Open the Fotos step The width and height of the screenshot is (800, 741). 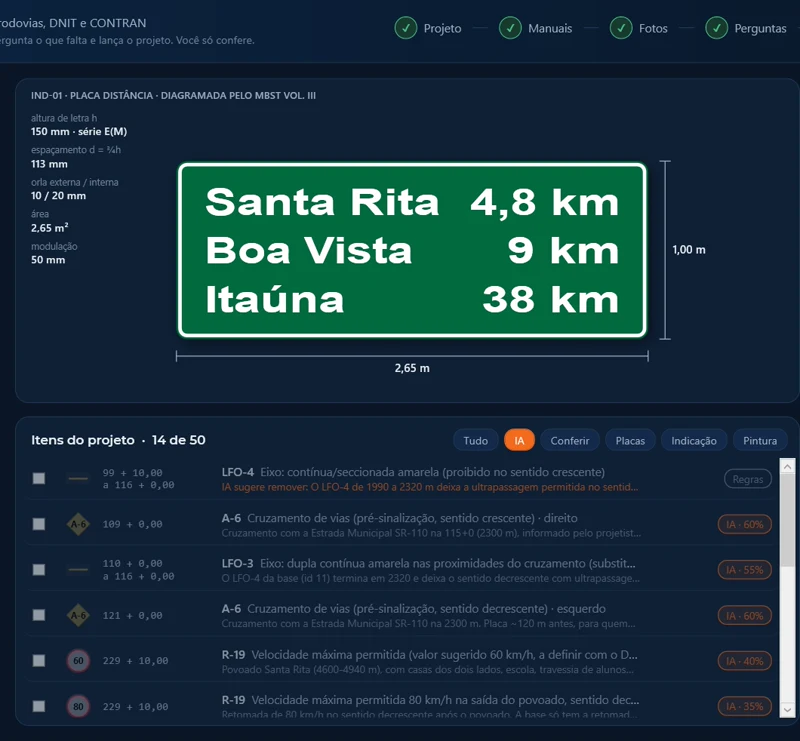tap(638, 28)
